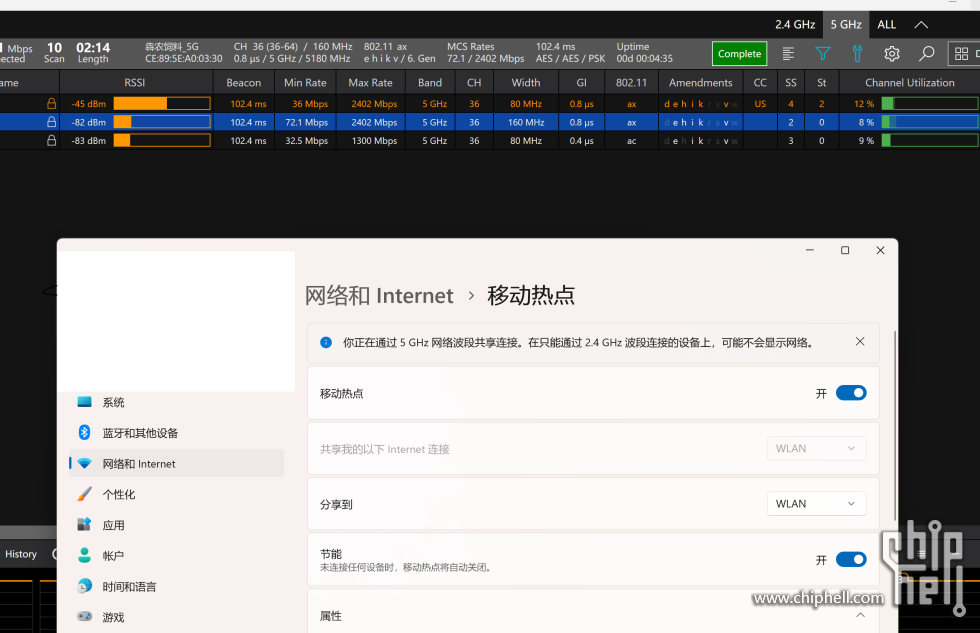Image resolution: width=980 pixels, height=633 pixels.
Task: Click the 160 MHz width cell
Action: pyautogui.click(x=526, y=122)
